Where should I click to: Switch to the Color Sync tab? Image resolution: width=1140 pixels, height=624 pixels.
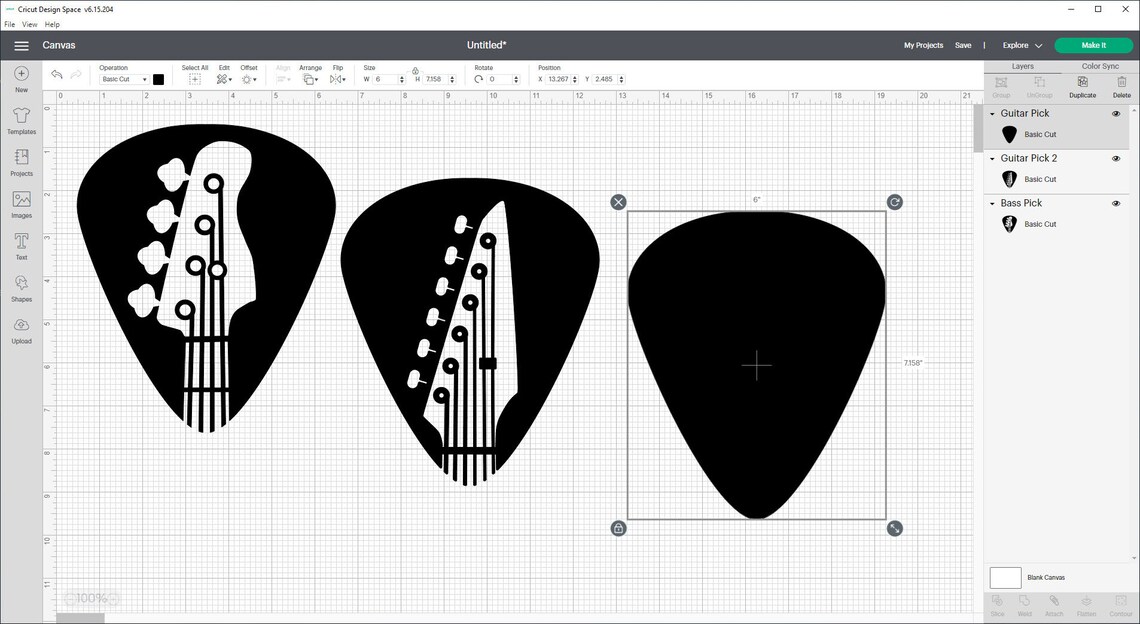pyautogui.click(x=1098, y=66)
